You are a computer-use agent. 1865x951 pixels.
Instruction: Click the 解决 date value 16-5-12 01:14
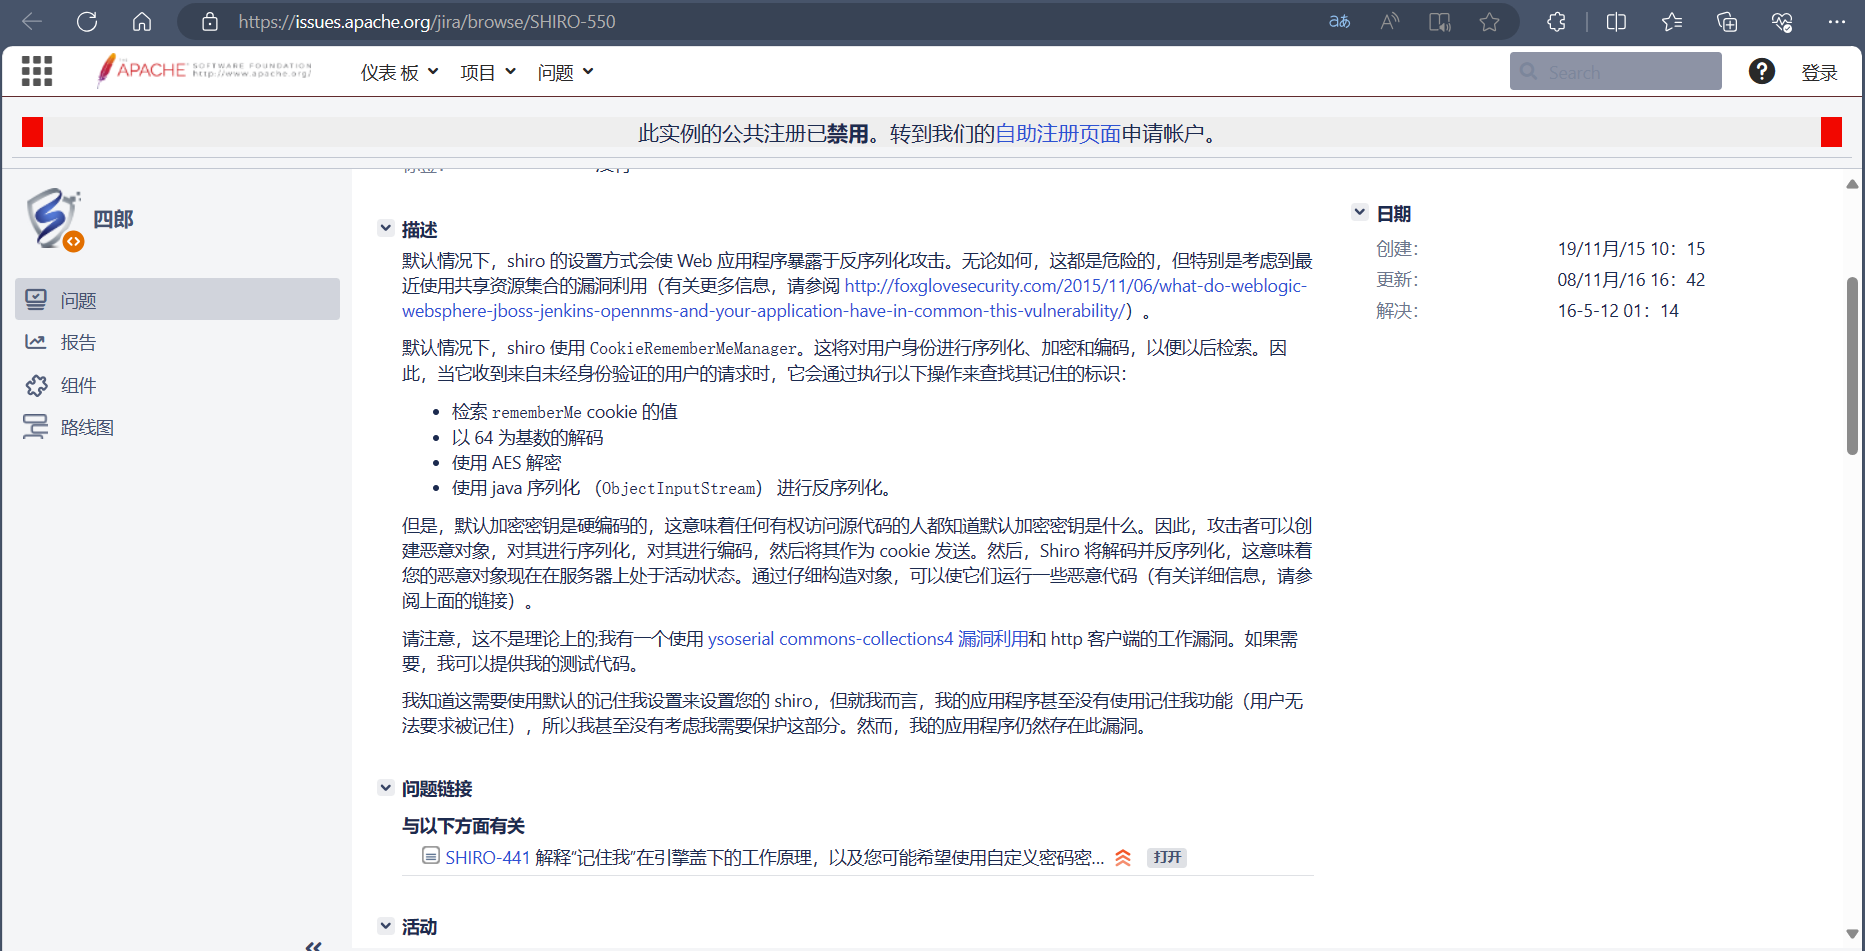1618,310
